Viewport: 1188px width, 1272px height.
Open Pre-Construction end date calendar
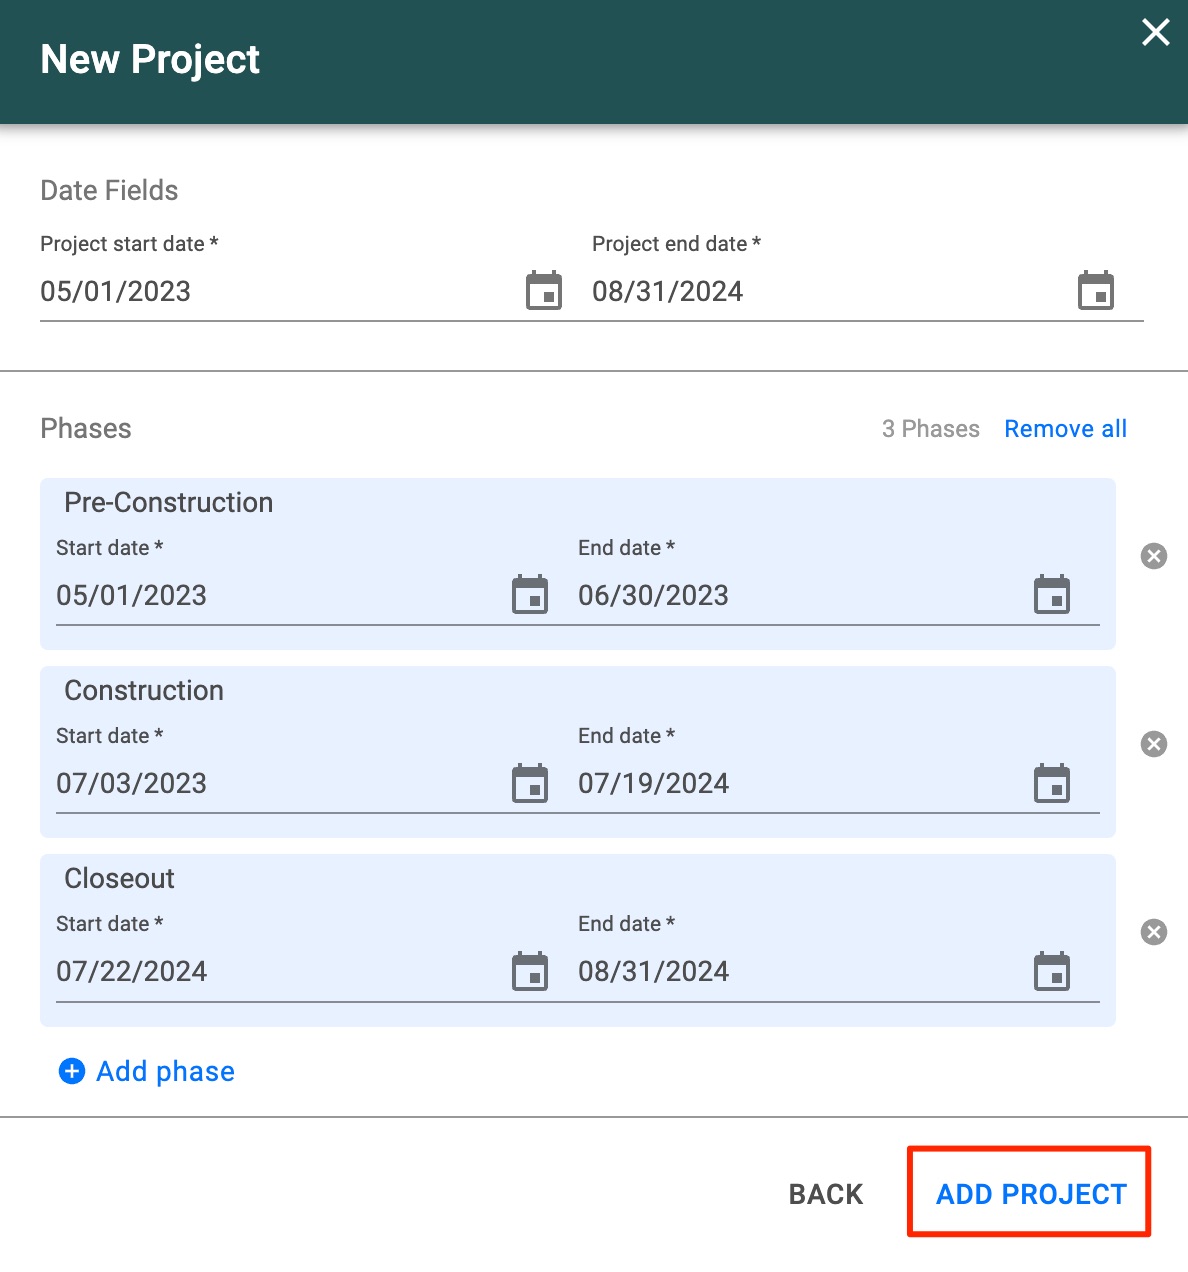tap(1052, 595)
